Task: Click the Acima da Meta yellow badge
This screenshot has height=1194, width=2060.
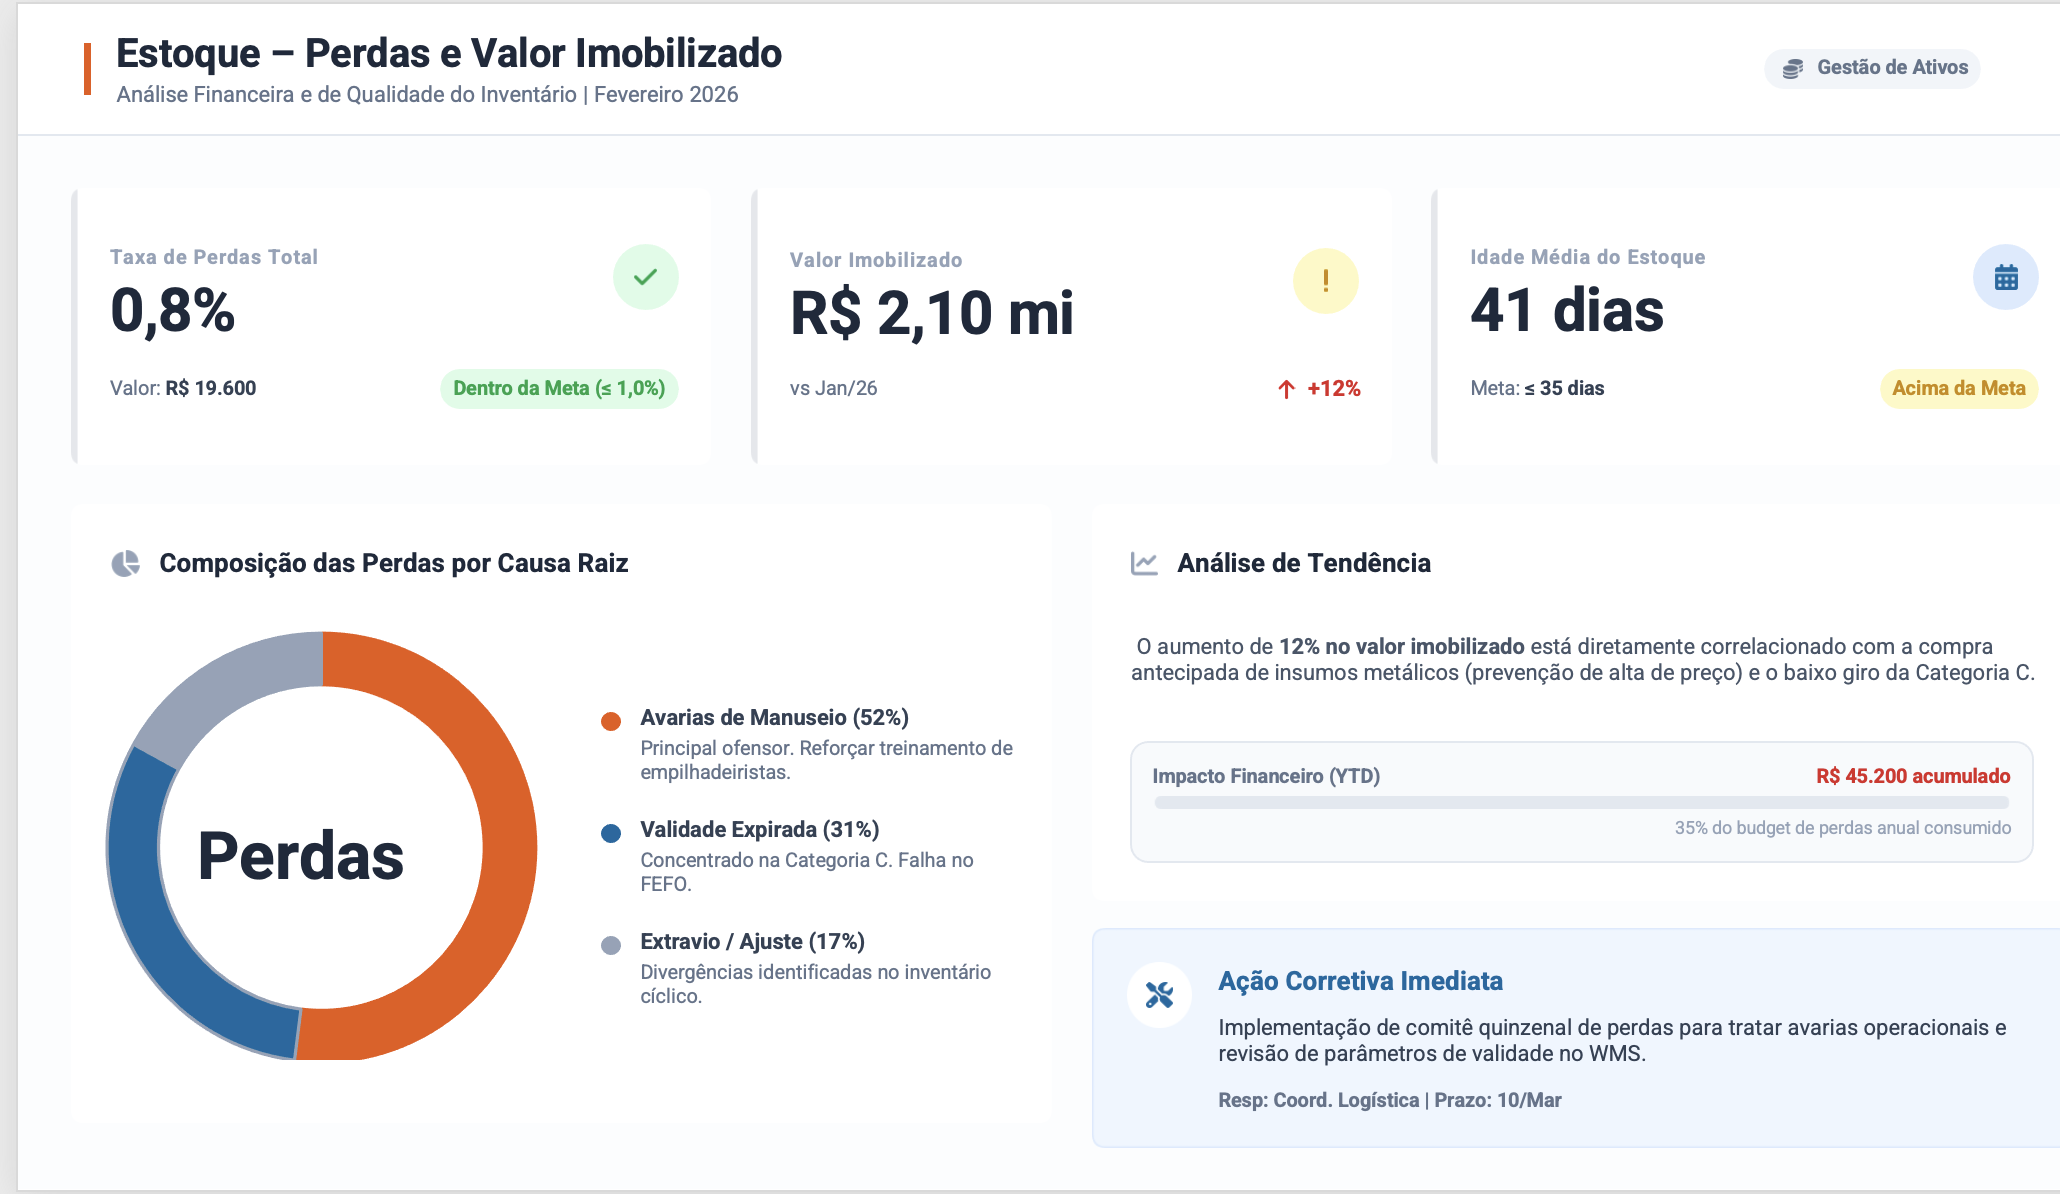Action: click(x=1958, y=388)
